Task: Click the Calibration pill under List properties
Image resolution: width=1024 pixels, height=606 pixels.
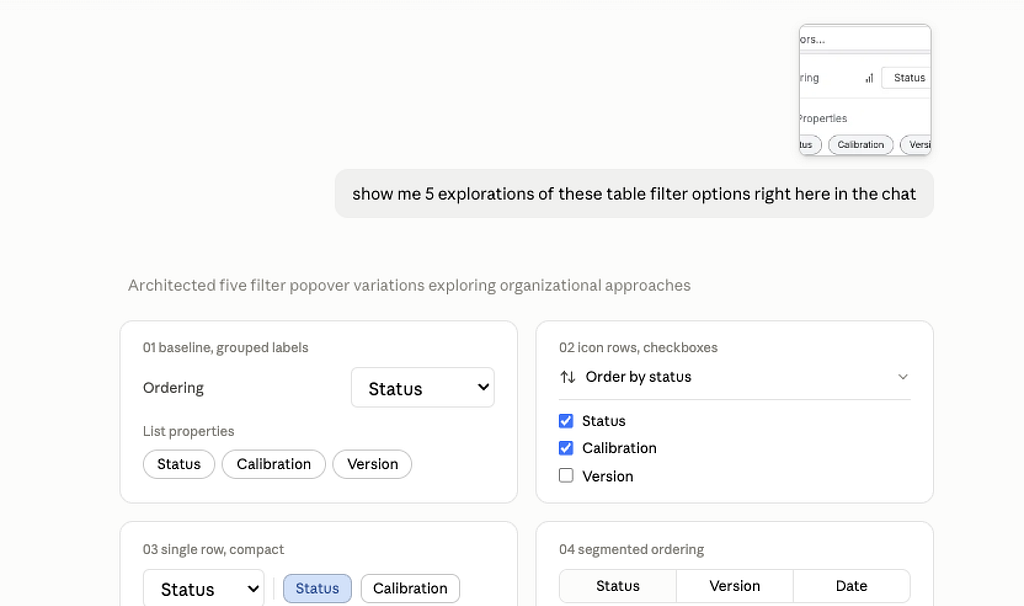Action: pyautogui.click(x=274, y=464)
